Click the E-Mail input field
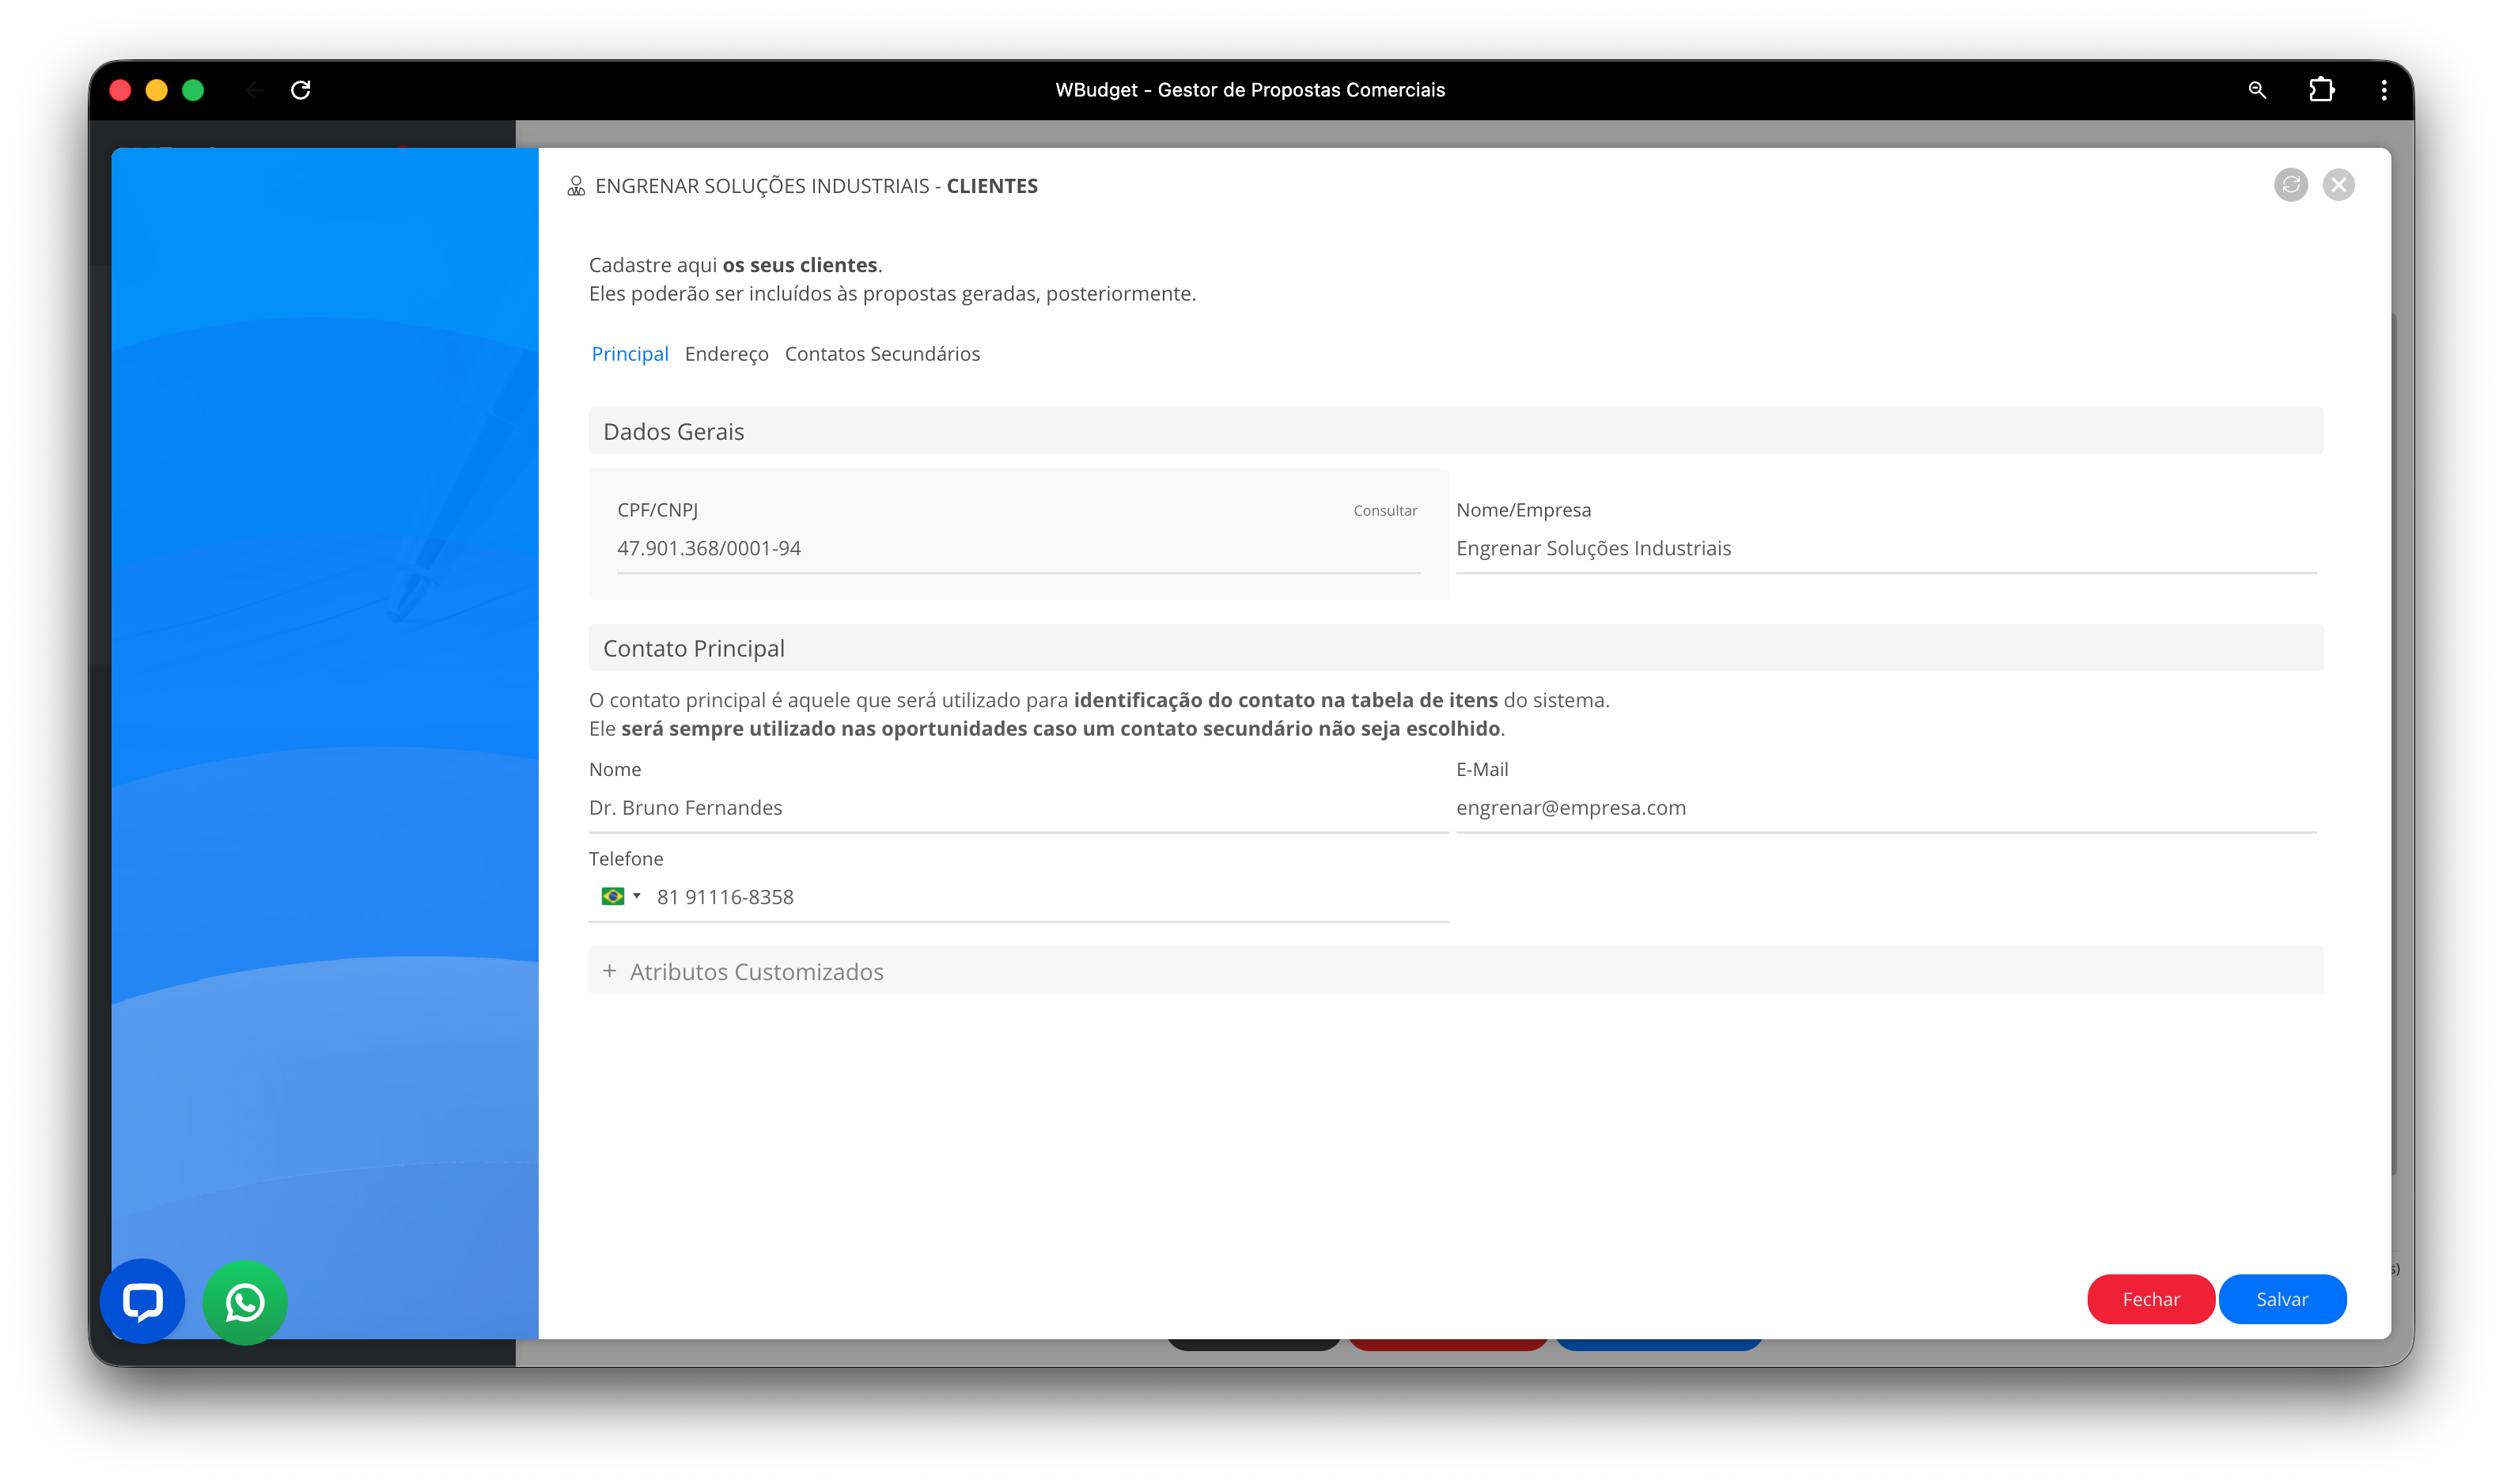 click(1880, 808)
